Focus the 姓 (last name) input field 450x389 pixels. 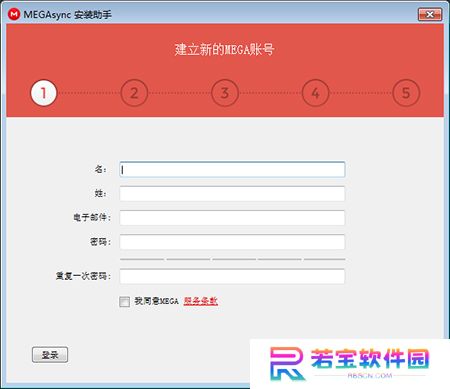(x=232, y=194)
